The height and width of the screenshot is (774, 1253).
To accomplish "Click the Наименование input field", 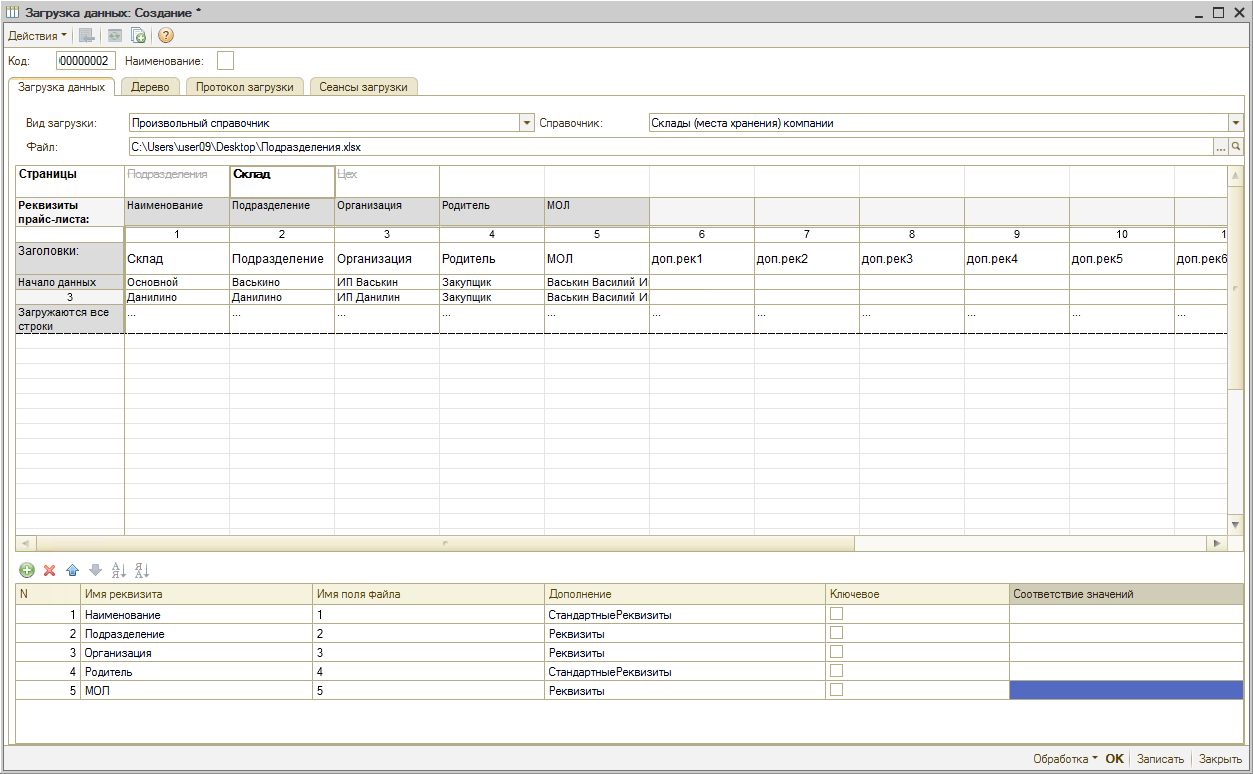I will (x=225, y=61).
